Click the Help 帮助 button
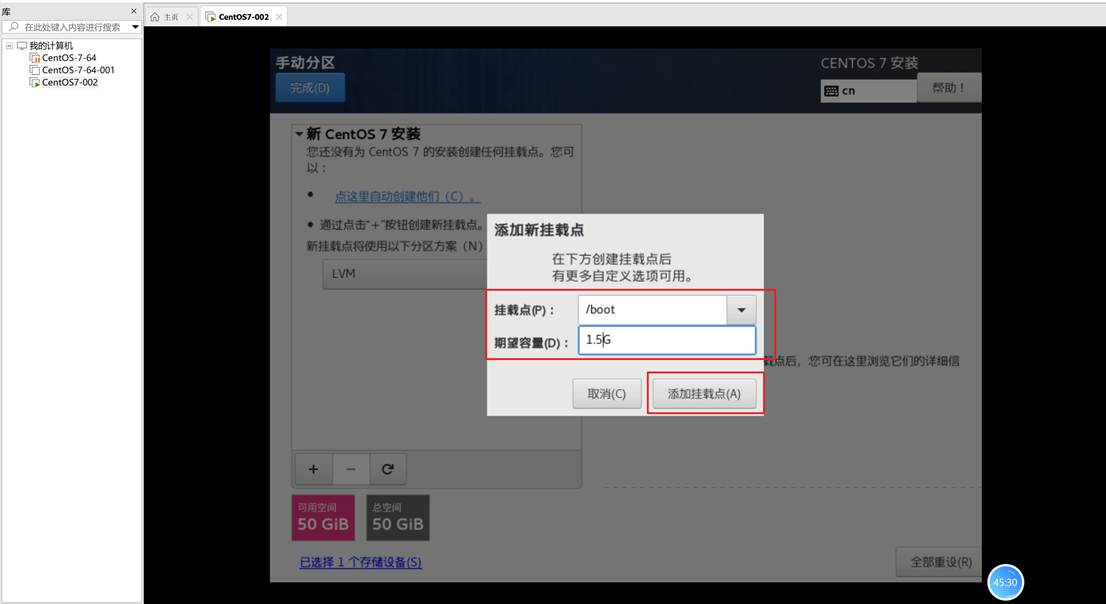The height and width of the screenshot is (604, 1106). (949, 87)
